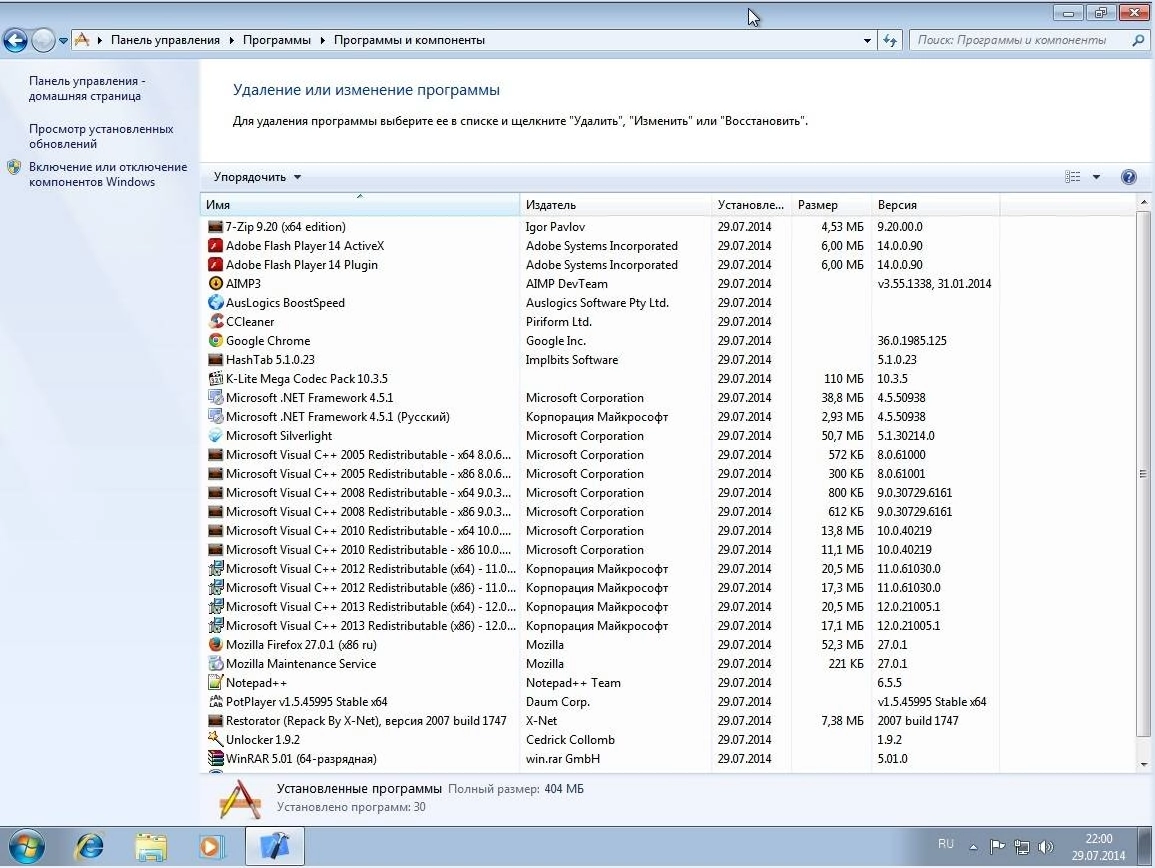The image size is (1155, 868).
Task: Click the Adobe Flash Player 14 ActiveX icon
Action: (215, 246)
